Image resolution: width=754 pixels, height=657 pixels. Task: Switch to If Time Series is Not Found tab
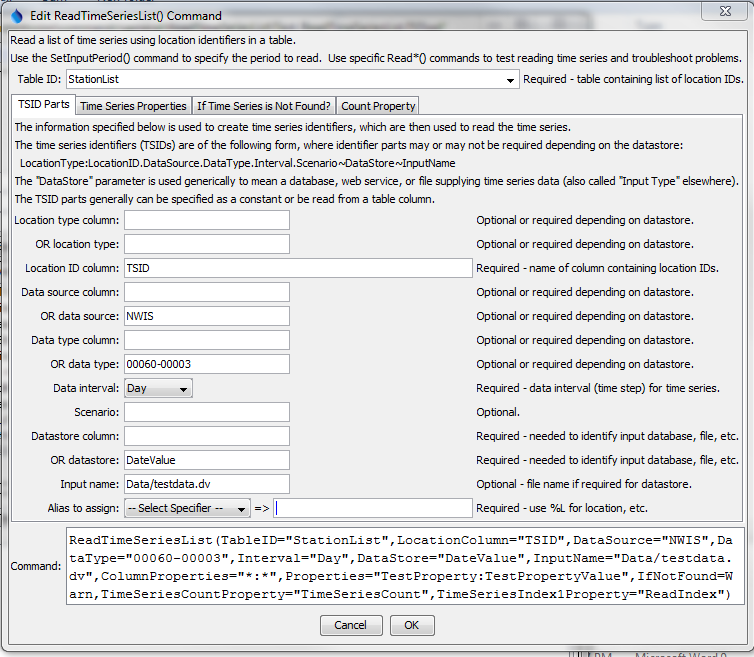click(263, 105)
